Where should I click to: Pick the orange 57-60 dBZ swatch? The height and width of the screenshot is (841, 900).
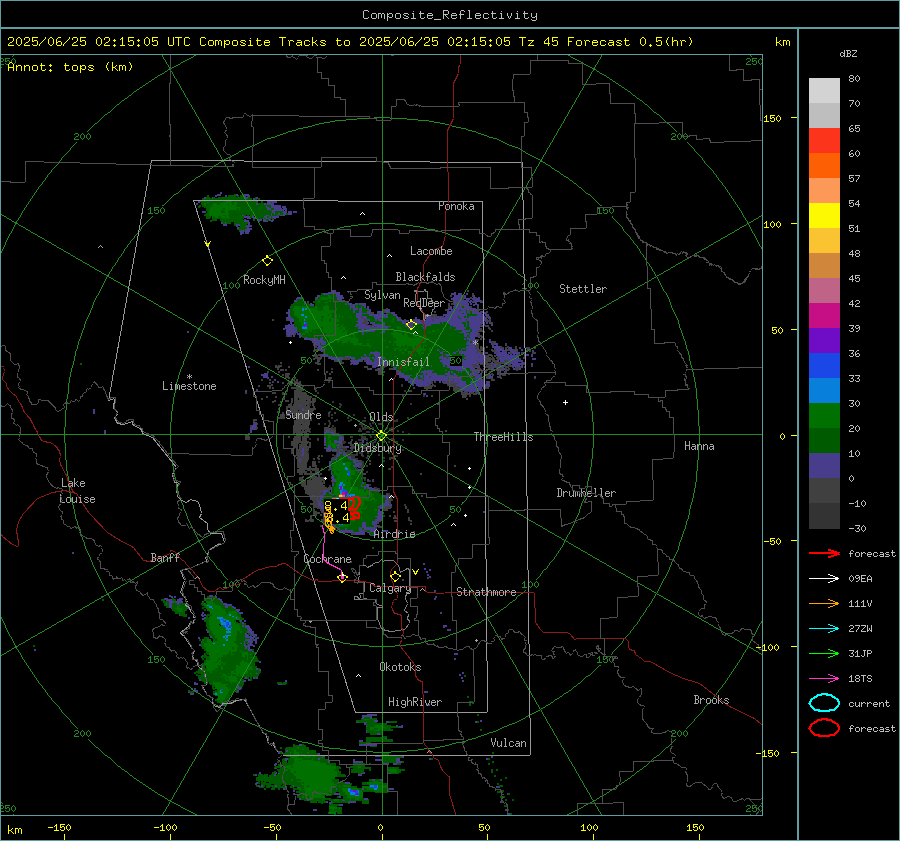click(x=824, y=166)
